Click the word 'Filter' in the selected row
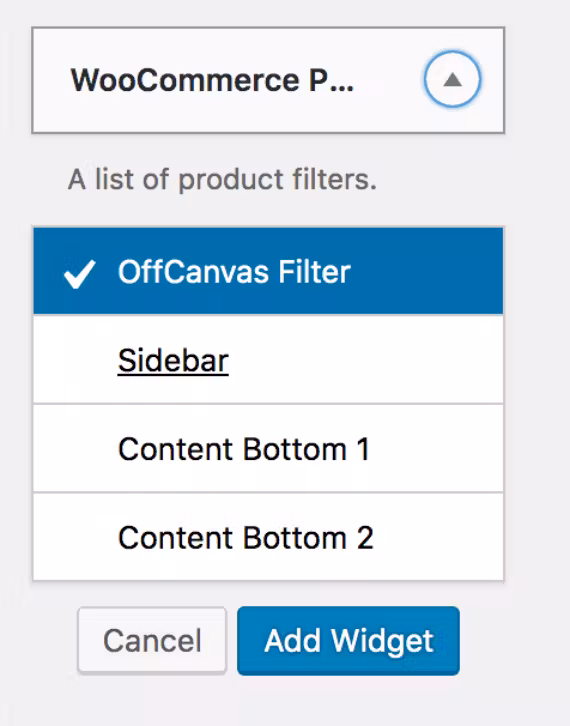This screenshot has height=726, width=570. [x=314, y=272]
